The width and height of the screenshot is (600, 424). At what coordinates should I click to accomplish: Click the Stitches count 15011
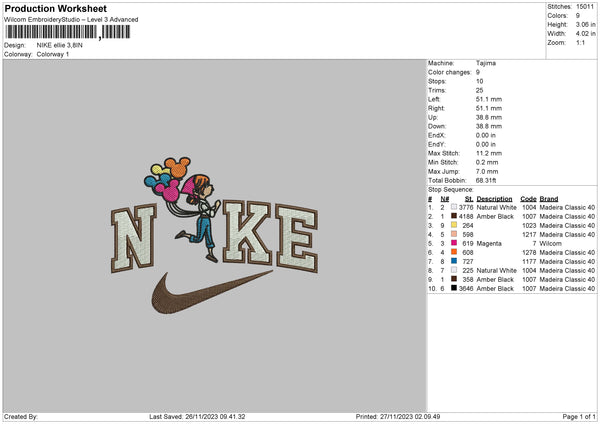585,7
